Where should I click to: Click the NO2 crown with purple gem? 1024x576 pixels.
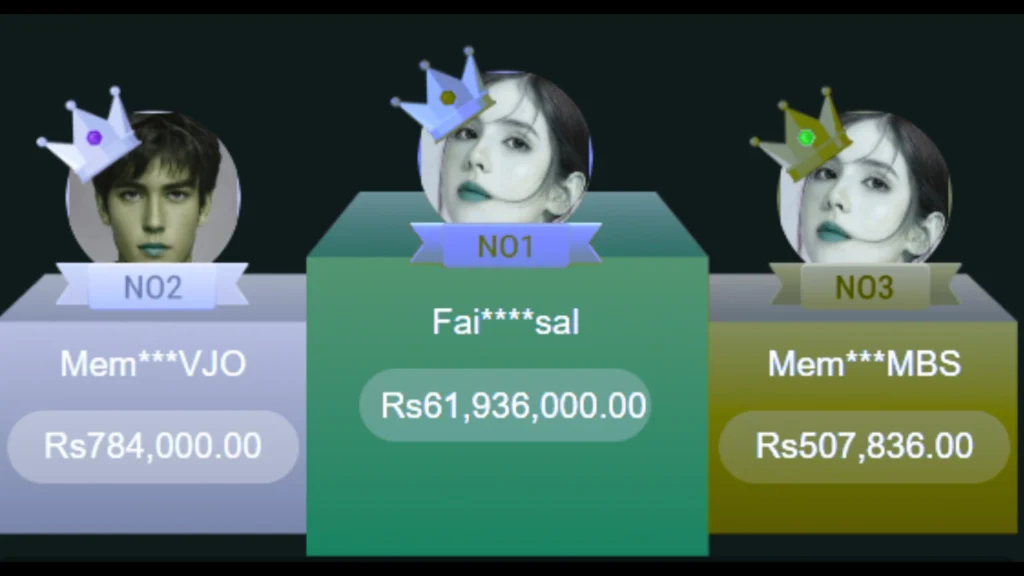pyautogui.click(x=88, y=134)
